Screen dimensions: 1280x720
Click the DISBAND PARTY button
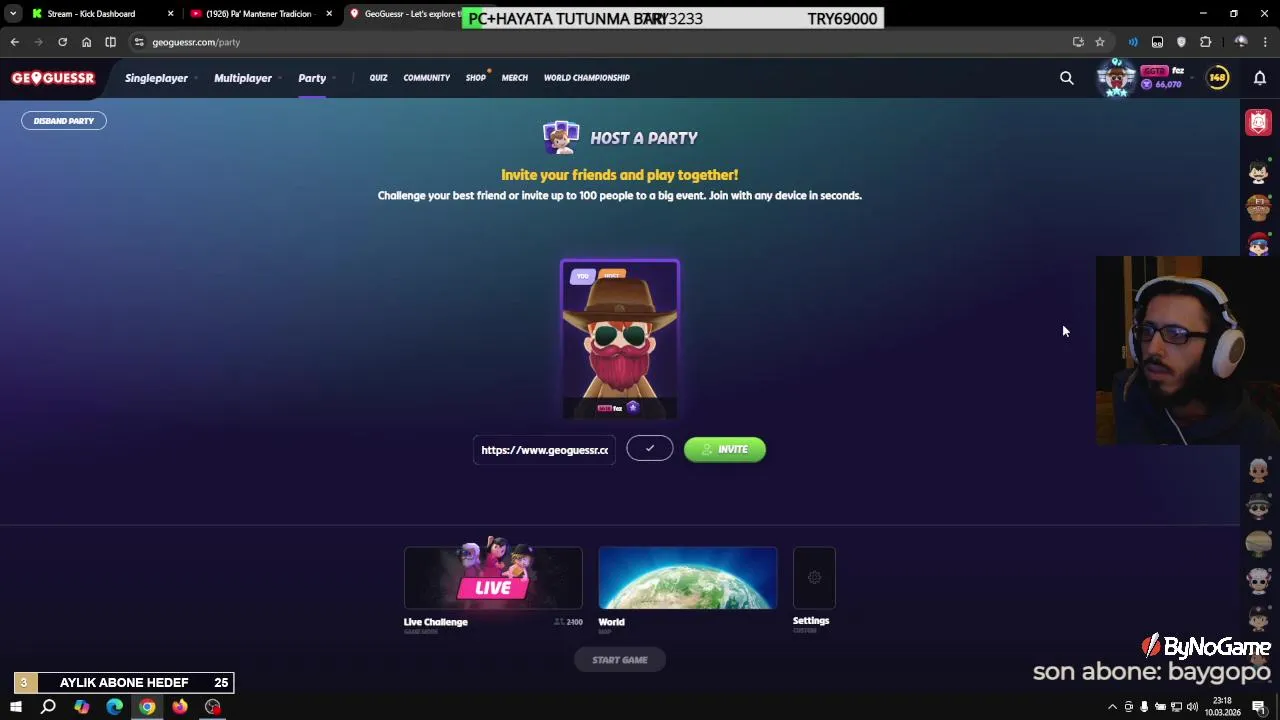click(x=64, y=121)
